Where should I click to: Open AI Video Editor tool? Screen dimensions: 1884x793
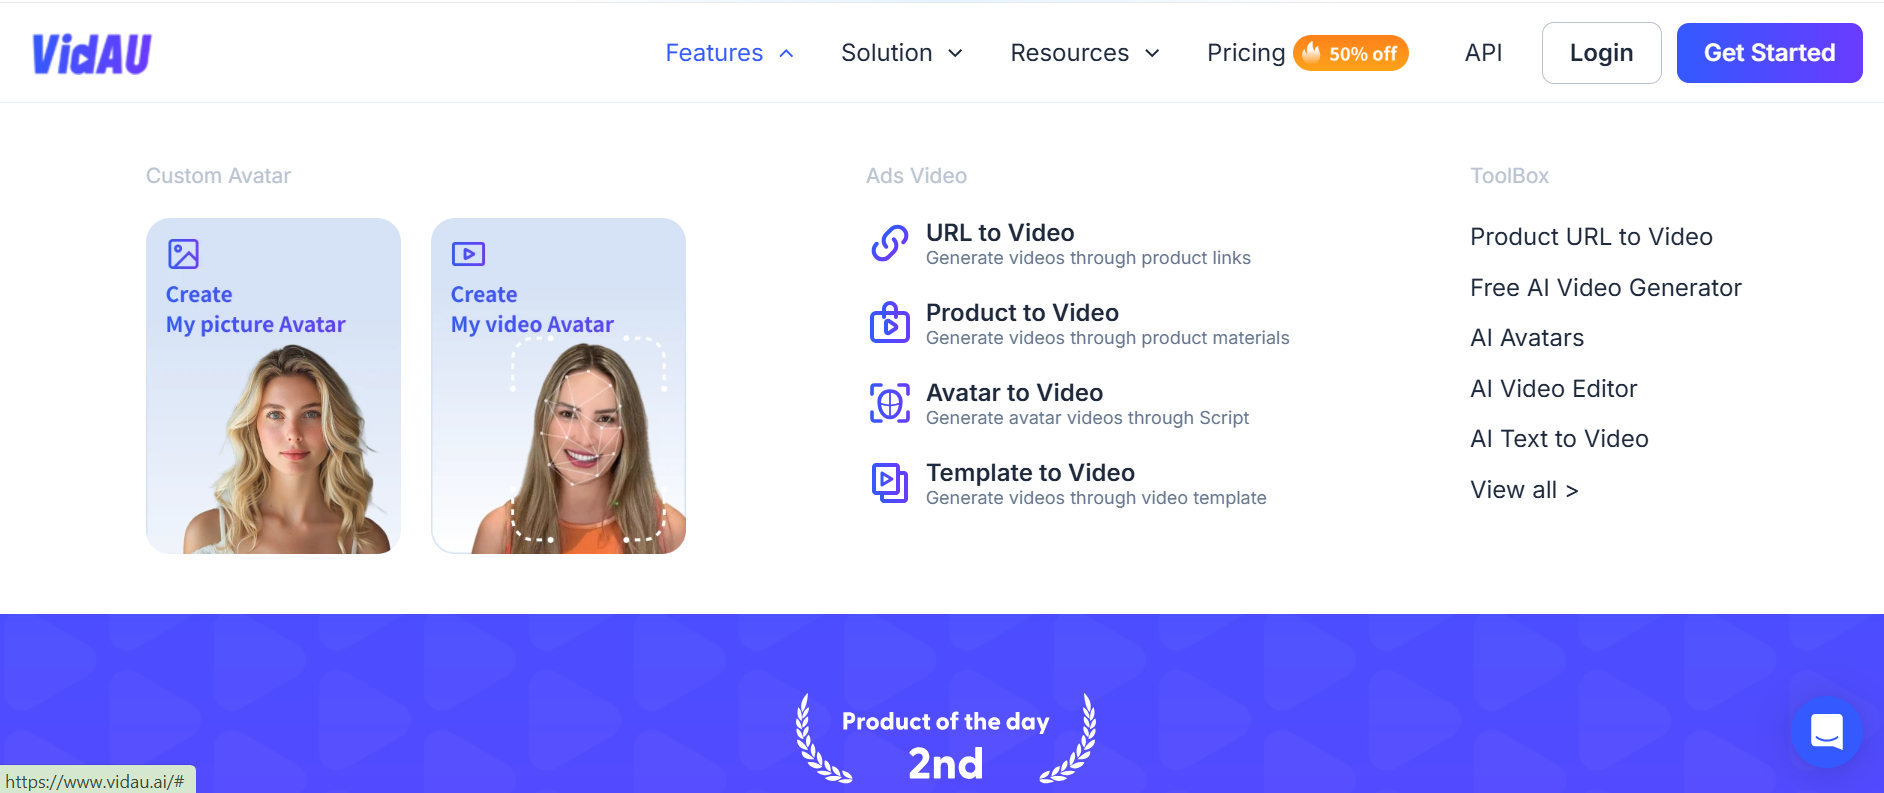click(x=1553, y=389)
